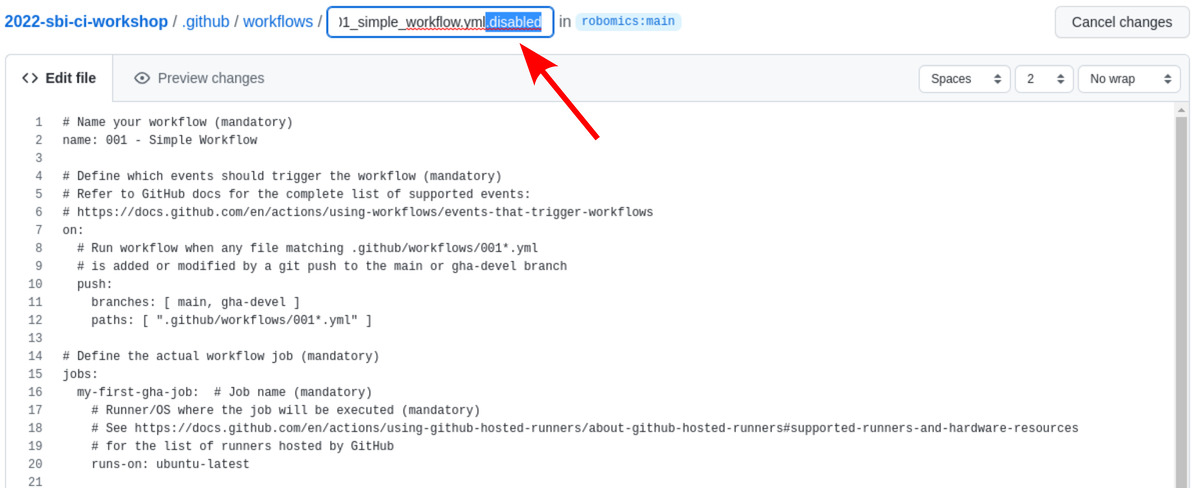The height and width of the screenshot is (488, 1200).
Task: Click the 'jobs:' line in the editor
Action: [x=80, y=374]
